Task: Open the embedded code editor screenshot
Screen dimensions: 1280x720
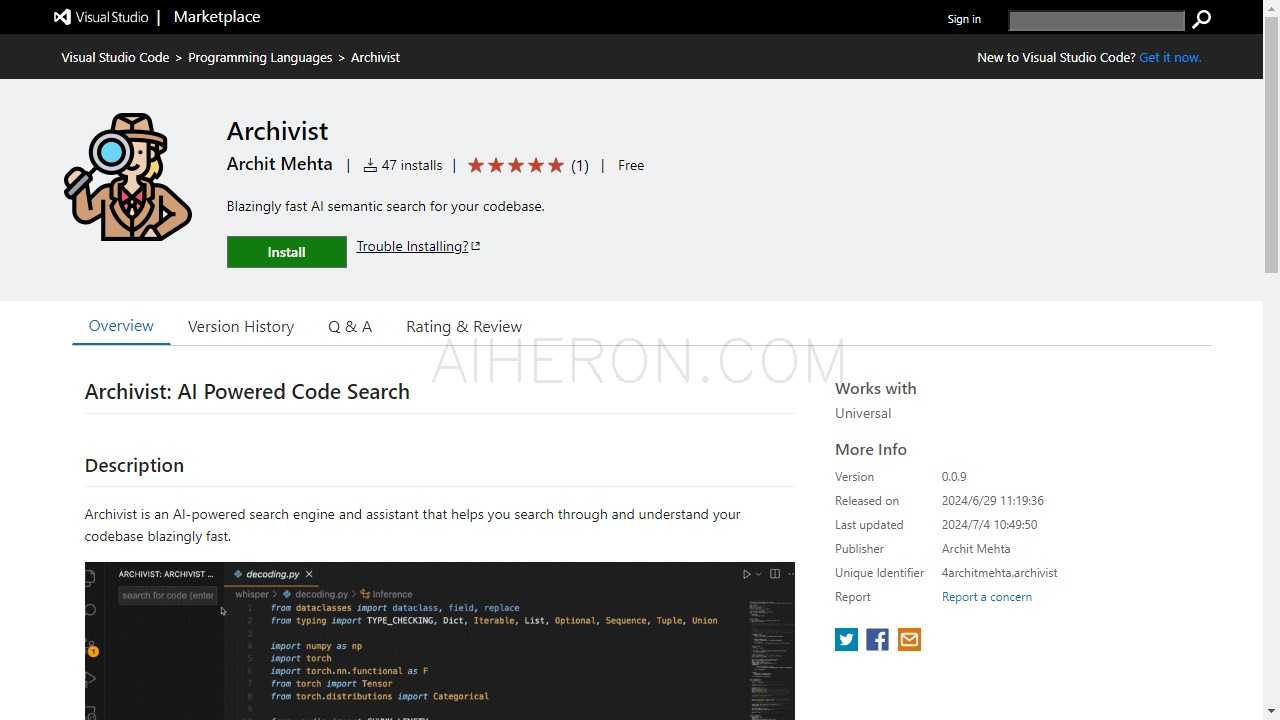Action: 440,641
